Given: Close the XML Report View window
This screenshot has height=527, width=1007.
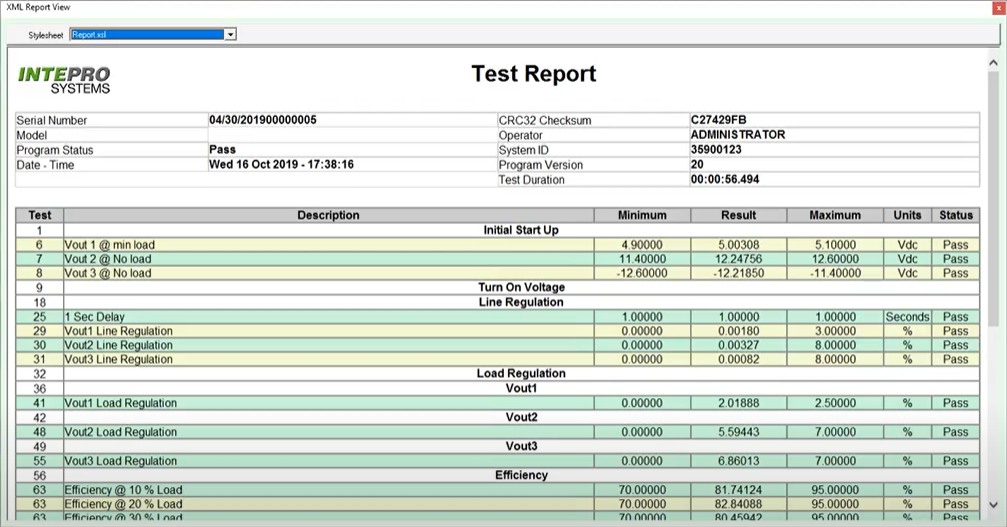Looking at the screenshot, I should click(998, 7).
